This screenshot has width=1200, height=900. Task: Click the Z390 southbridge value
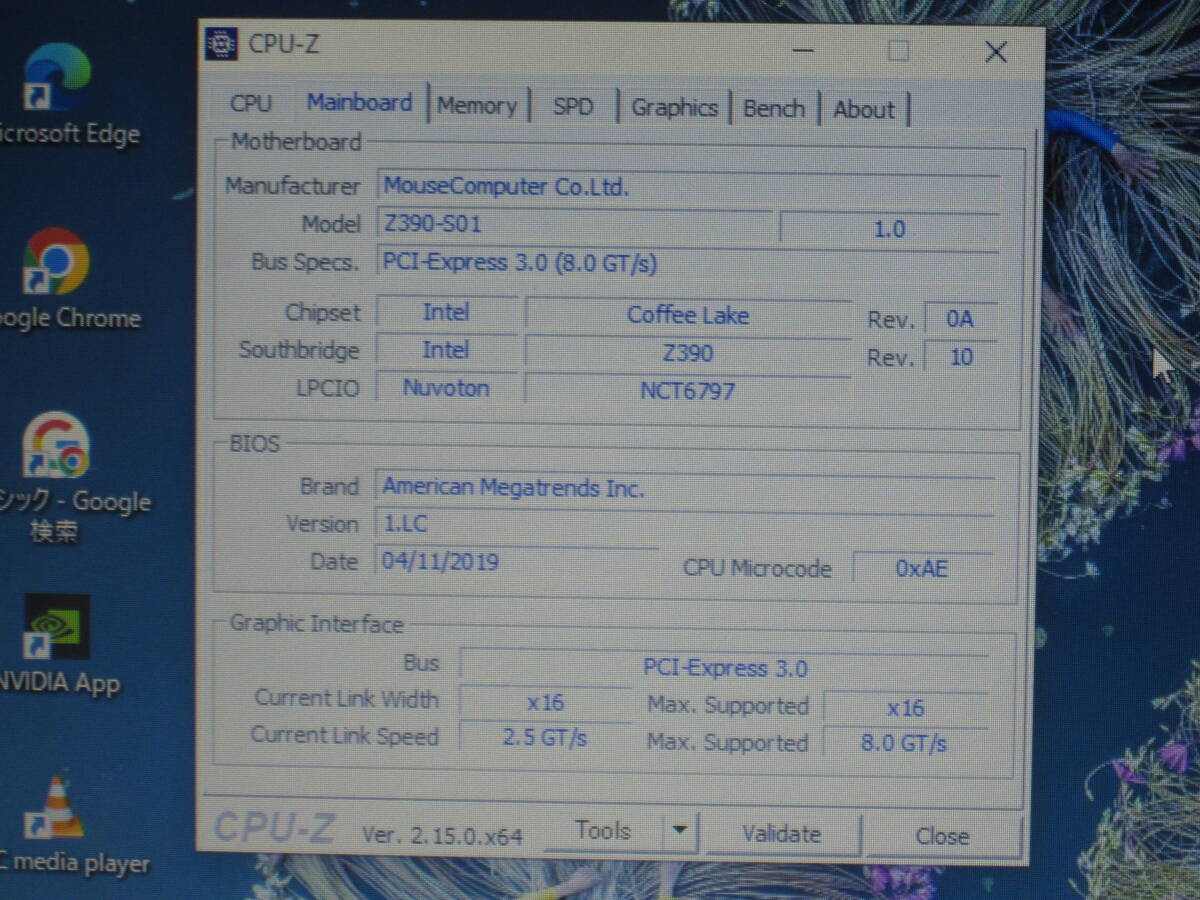(688, 353)
